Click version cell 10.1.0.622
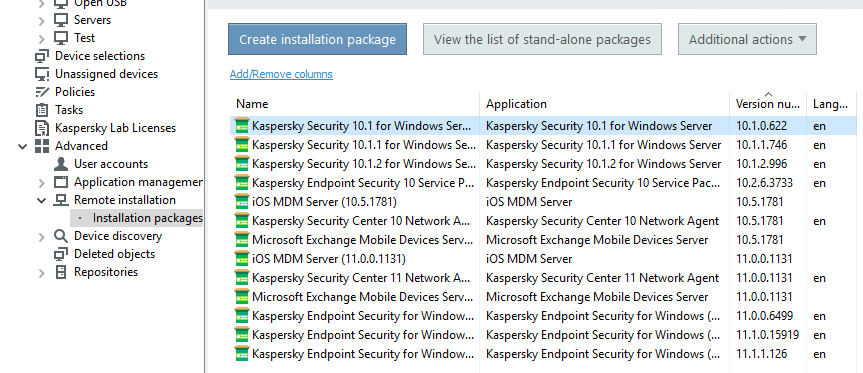 pos(761,126)
